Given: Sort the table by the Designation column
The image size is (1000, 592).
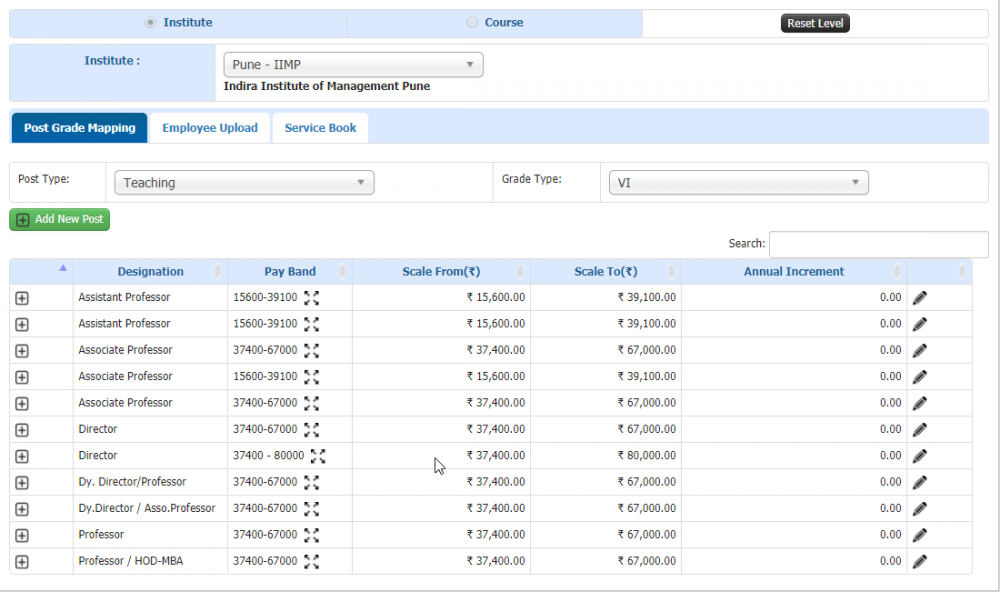Looking at the screenshot, I should click(x=151, y=272).
